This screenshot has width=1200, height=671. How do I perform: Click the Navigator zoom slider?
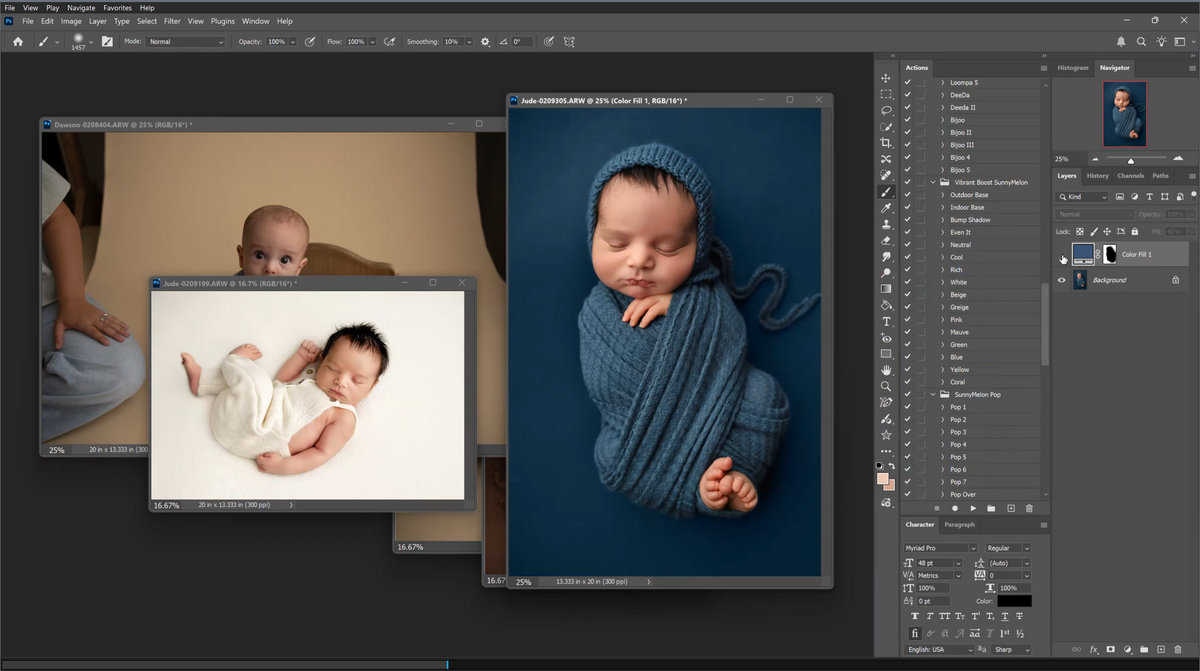click(x=1131, y=159)
